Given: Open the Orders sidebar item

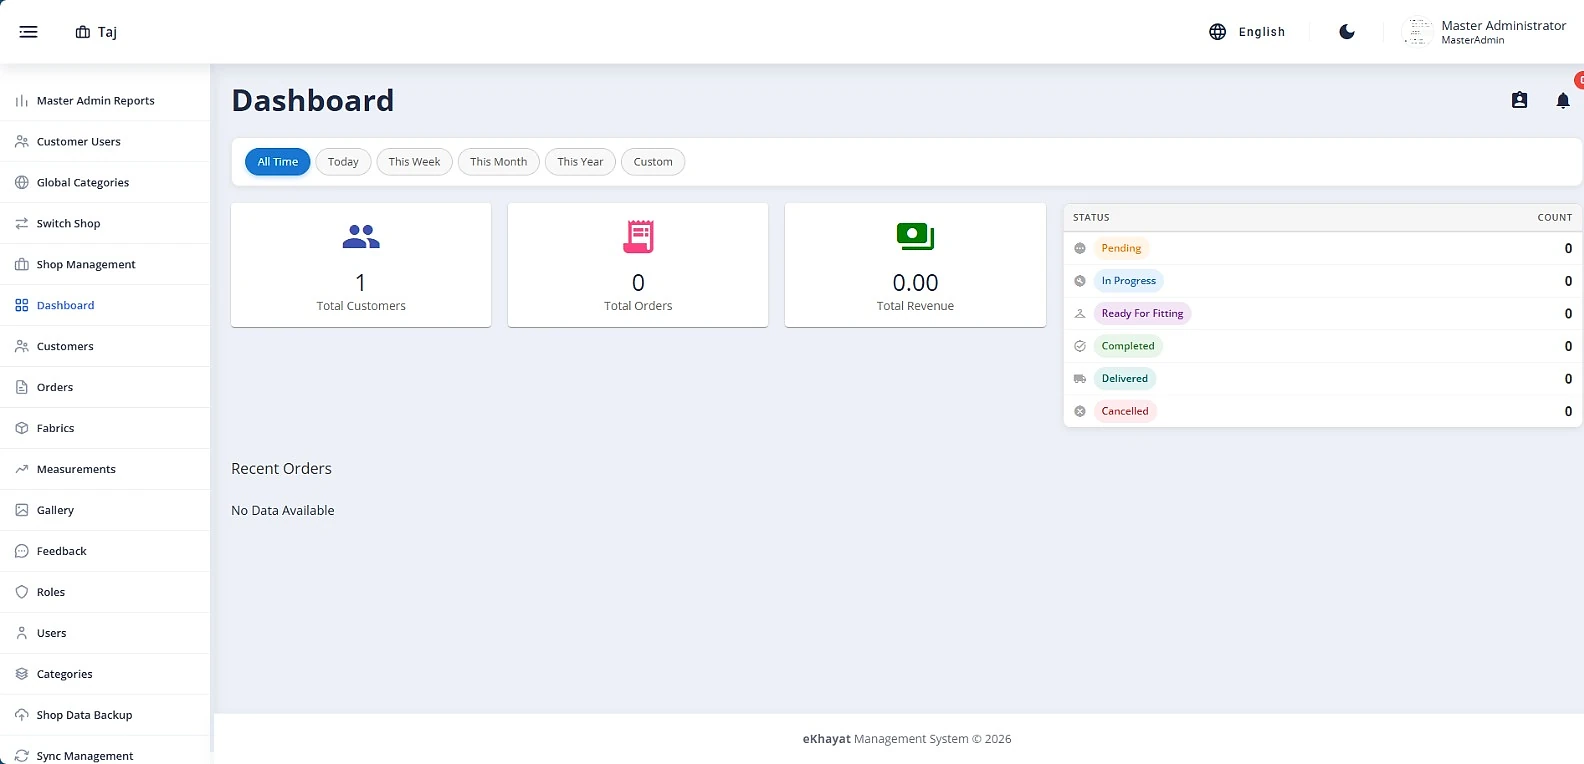Looking at the screenshot, I should (x=105, y=388).
